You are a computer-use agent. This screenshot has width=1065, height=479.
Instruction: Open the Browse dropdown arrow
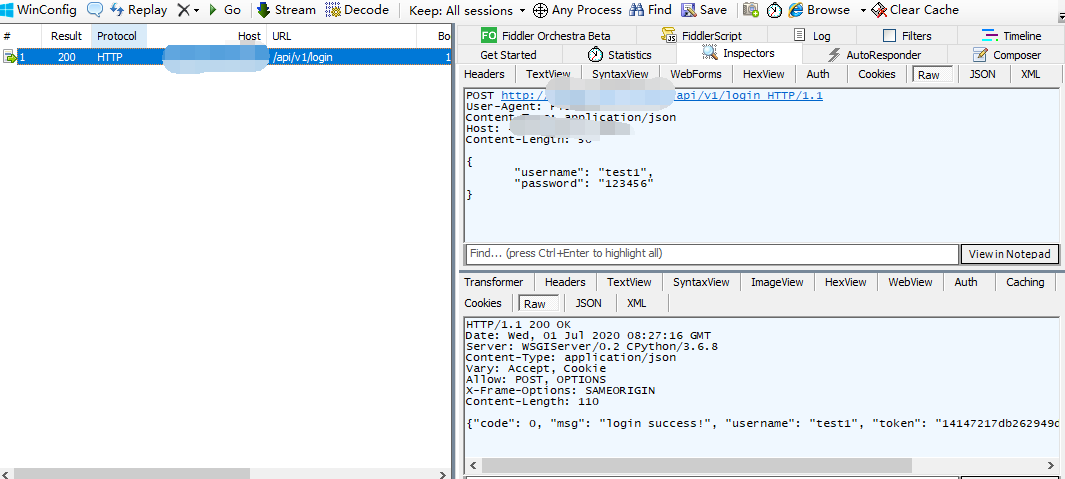pos(862,10)
